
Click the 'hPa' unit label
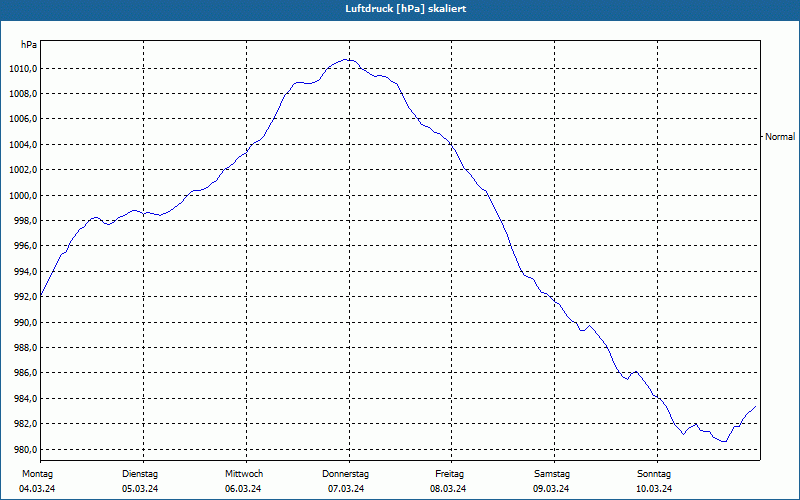[x=29, y=45]
